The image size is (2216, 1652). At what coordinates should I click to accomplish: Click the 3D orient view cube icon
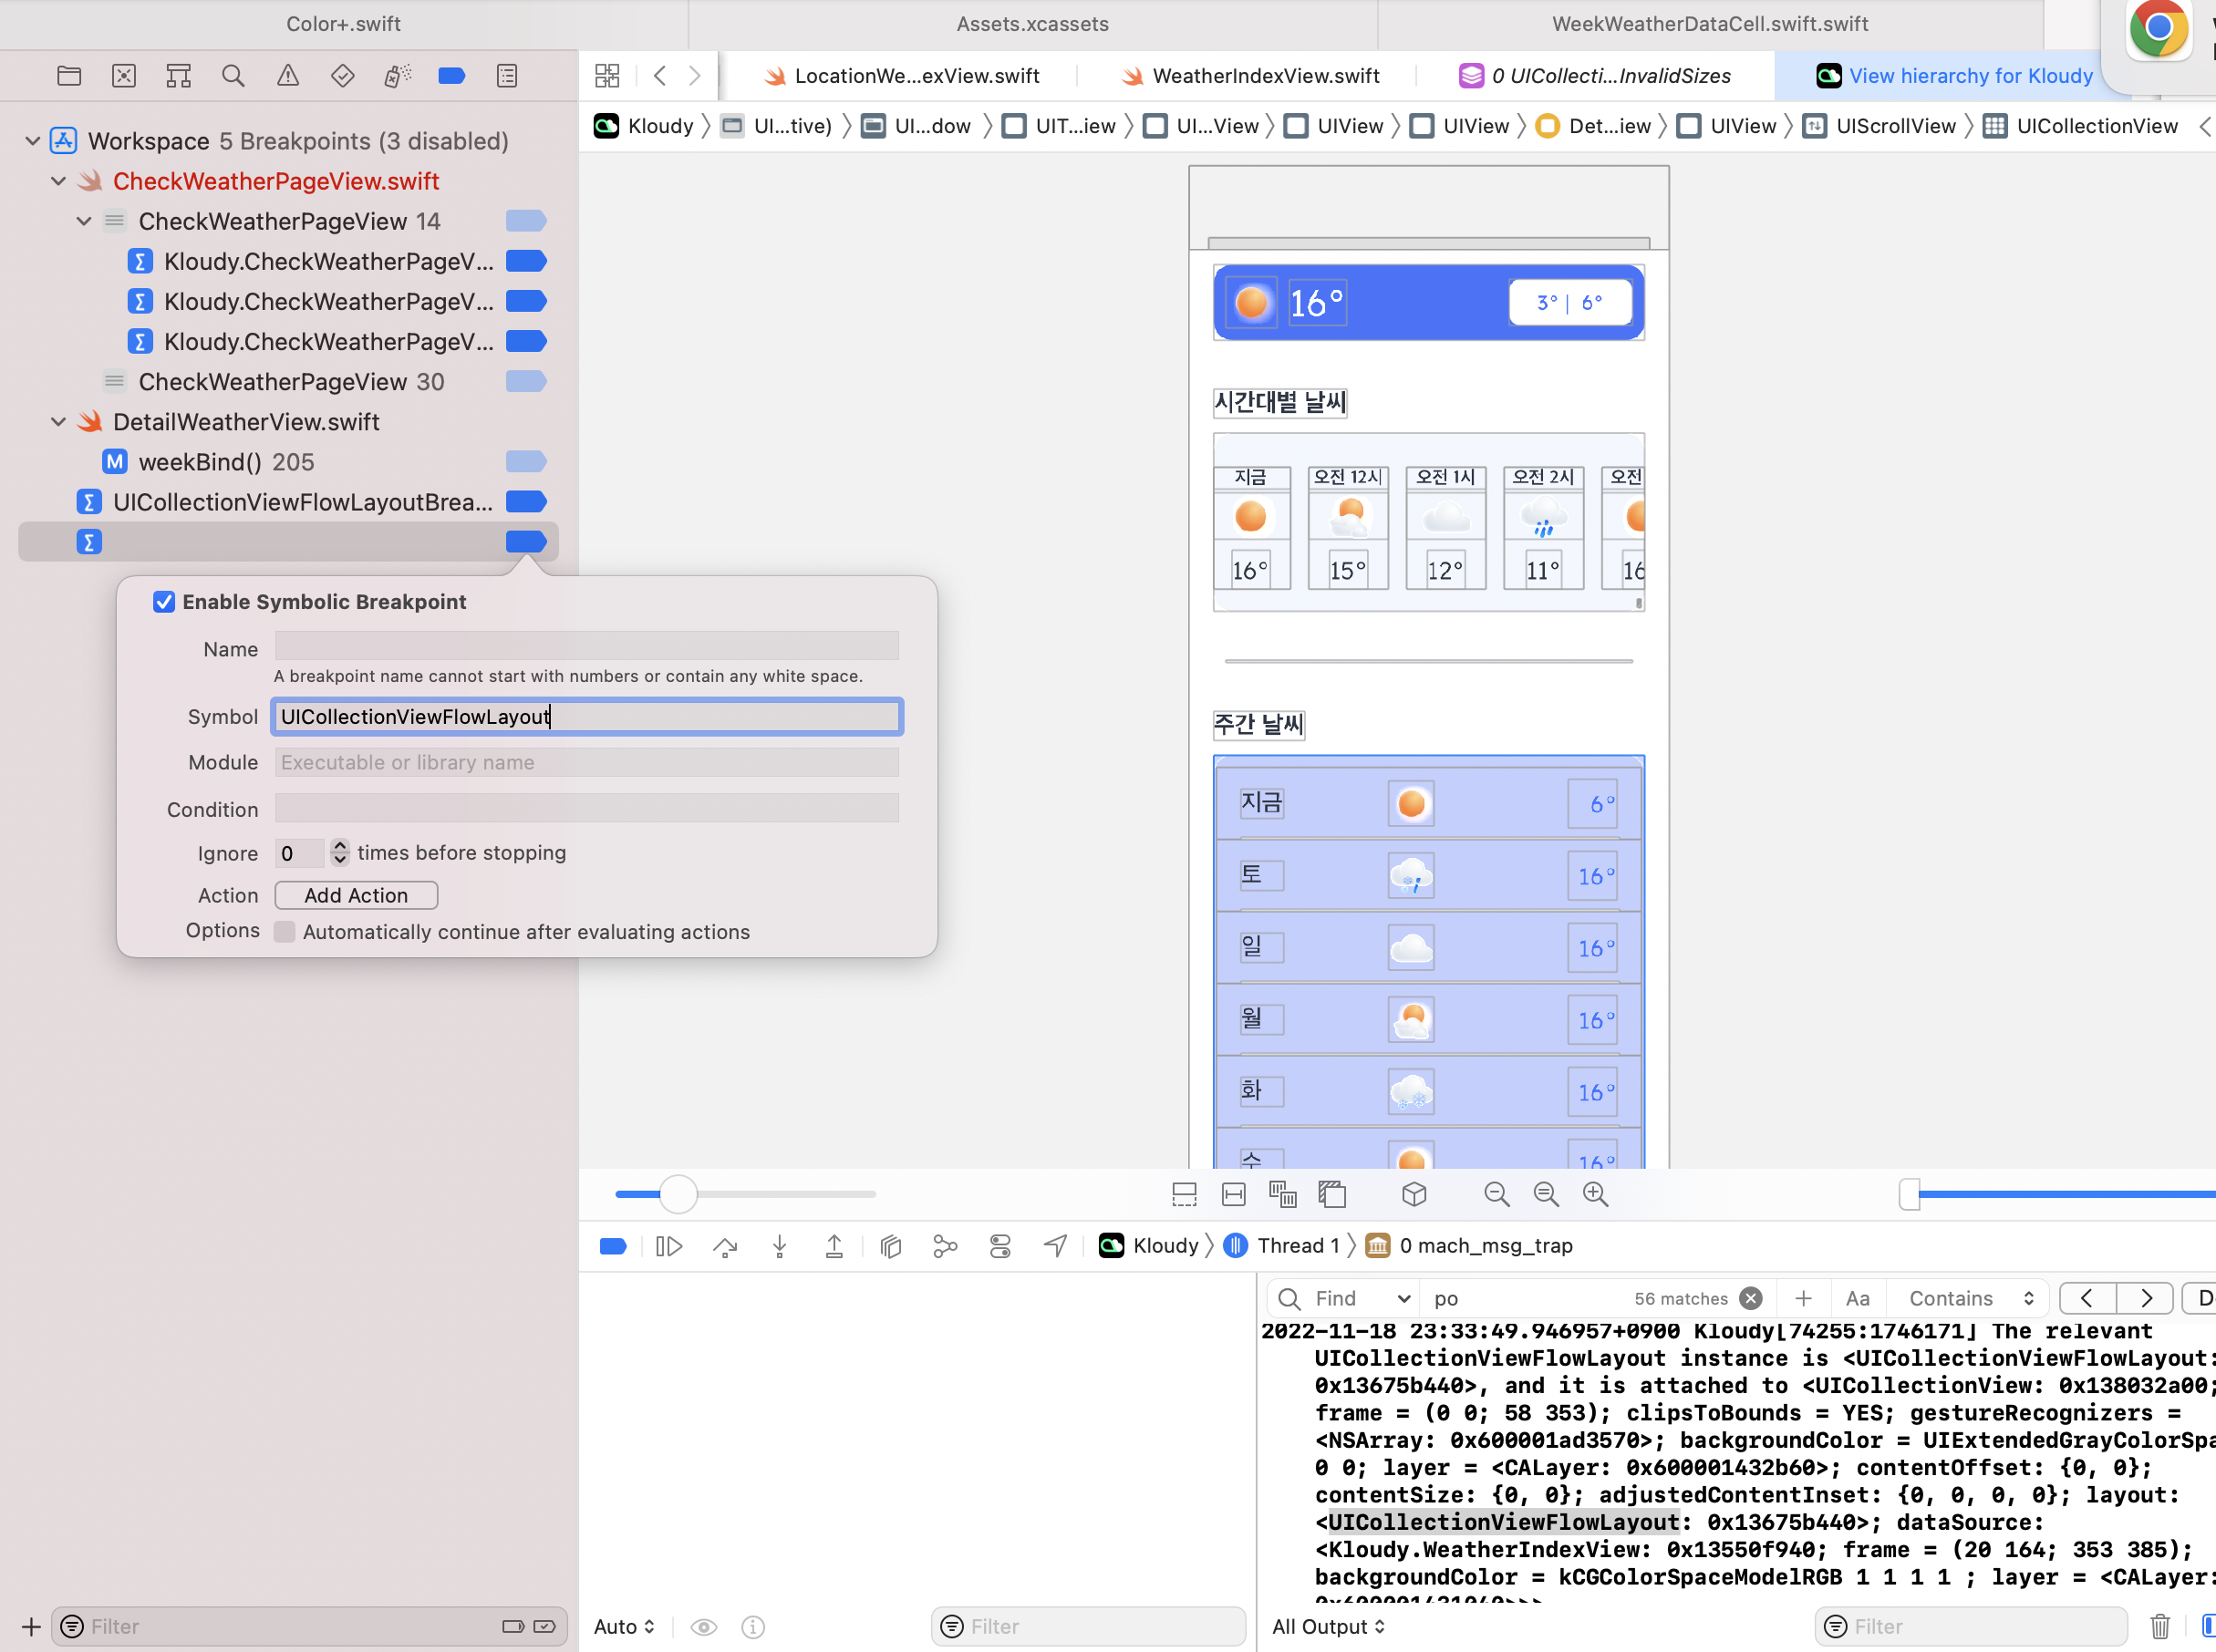point(1414,1194)
